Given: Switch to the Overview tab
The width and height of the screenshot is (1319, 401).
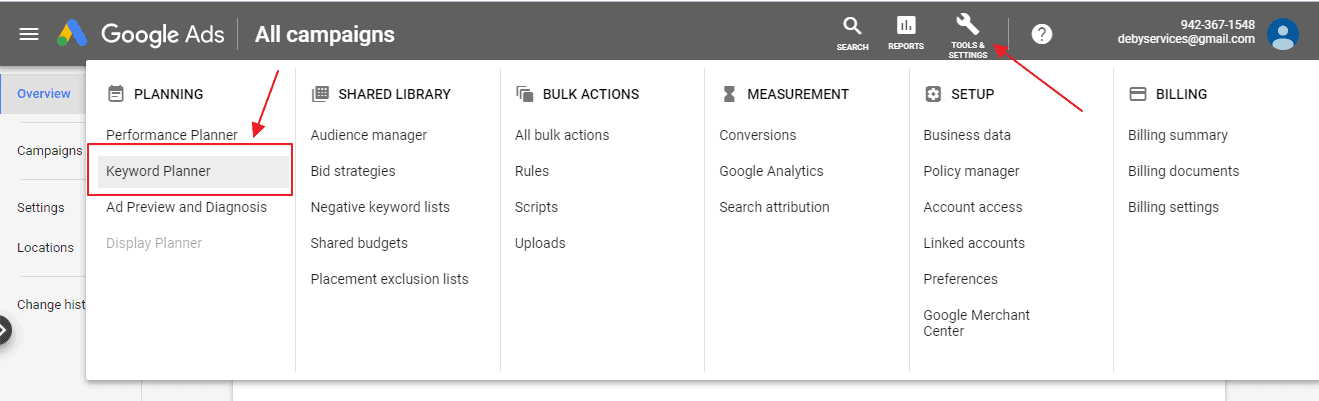Looking at the screenshot, I should (x=43, y=93).
